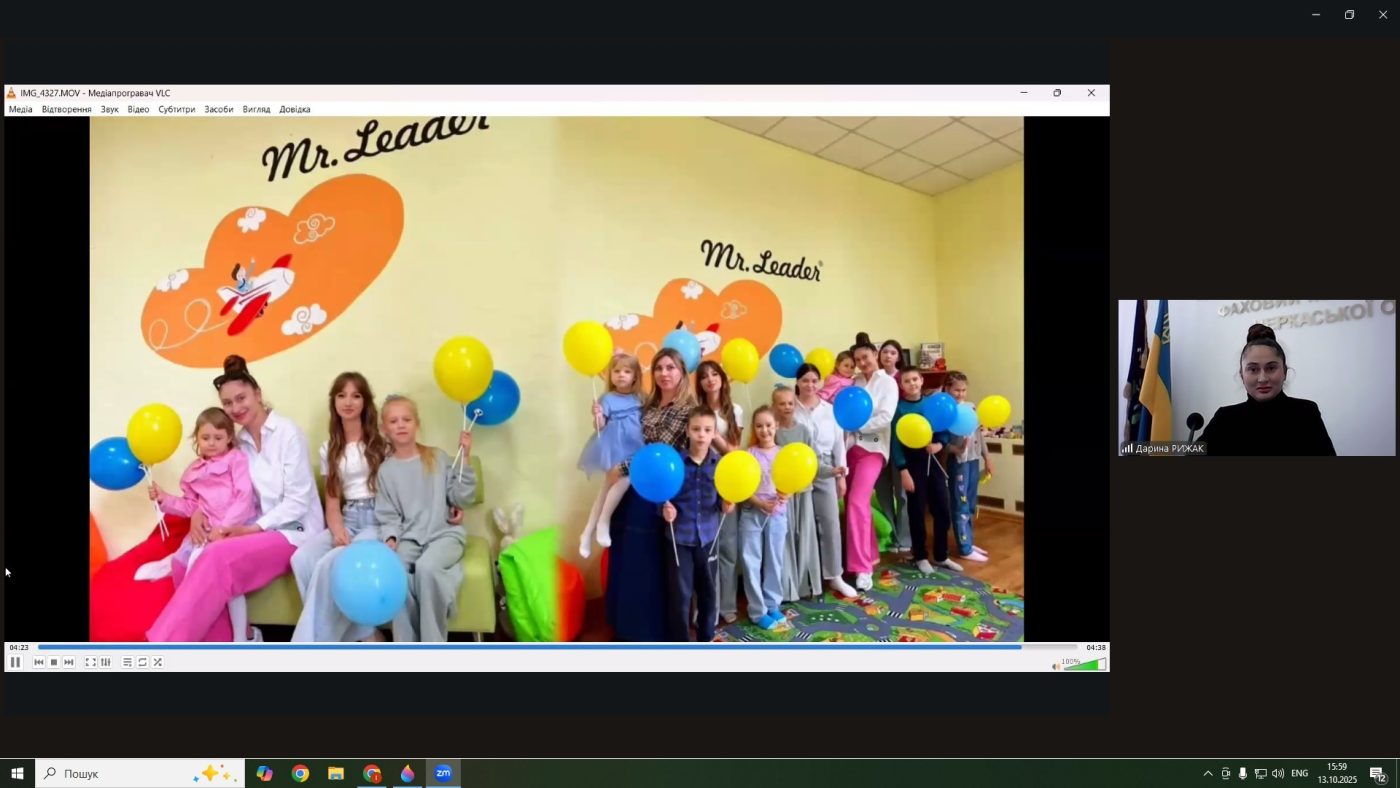Toggle VLC fullscreen mode

pos(90,662)
